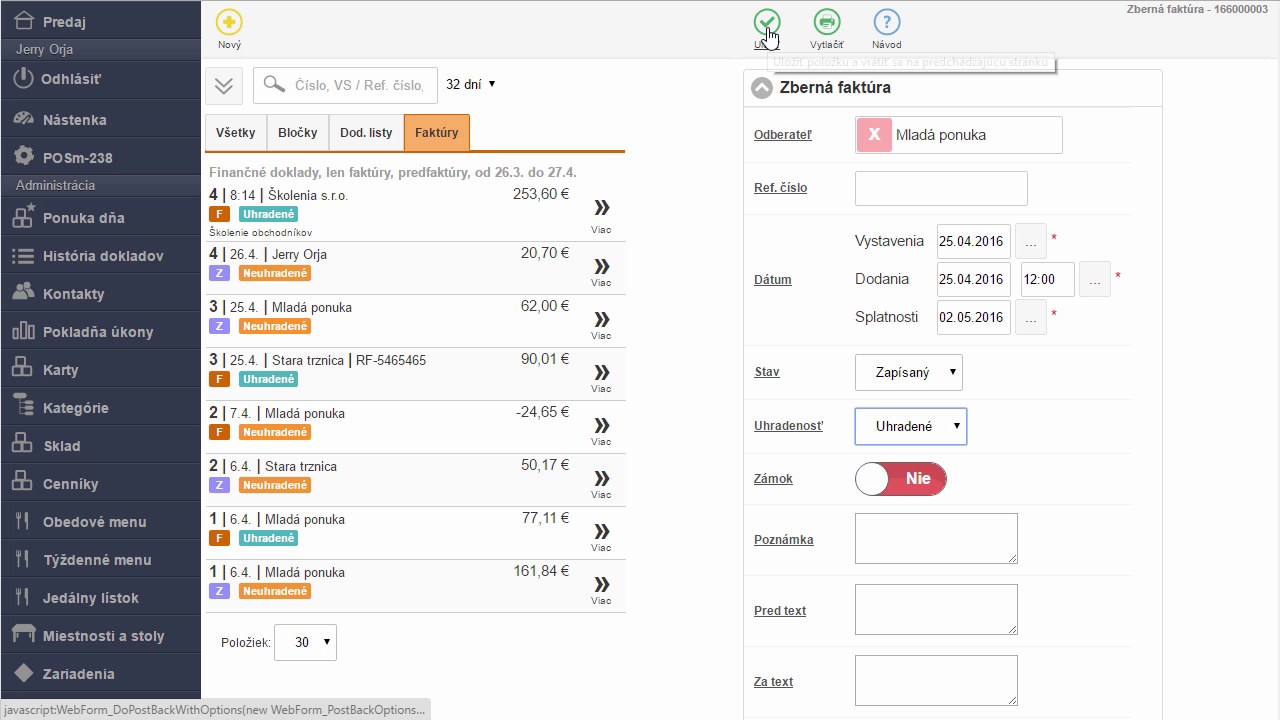
Task: Click Viac for 161,84 € Mladá ponuka invoice
Action: [601, 590]
